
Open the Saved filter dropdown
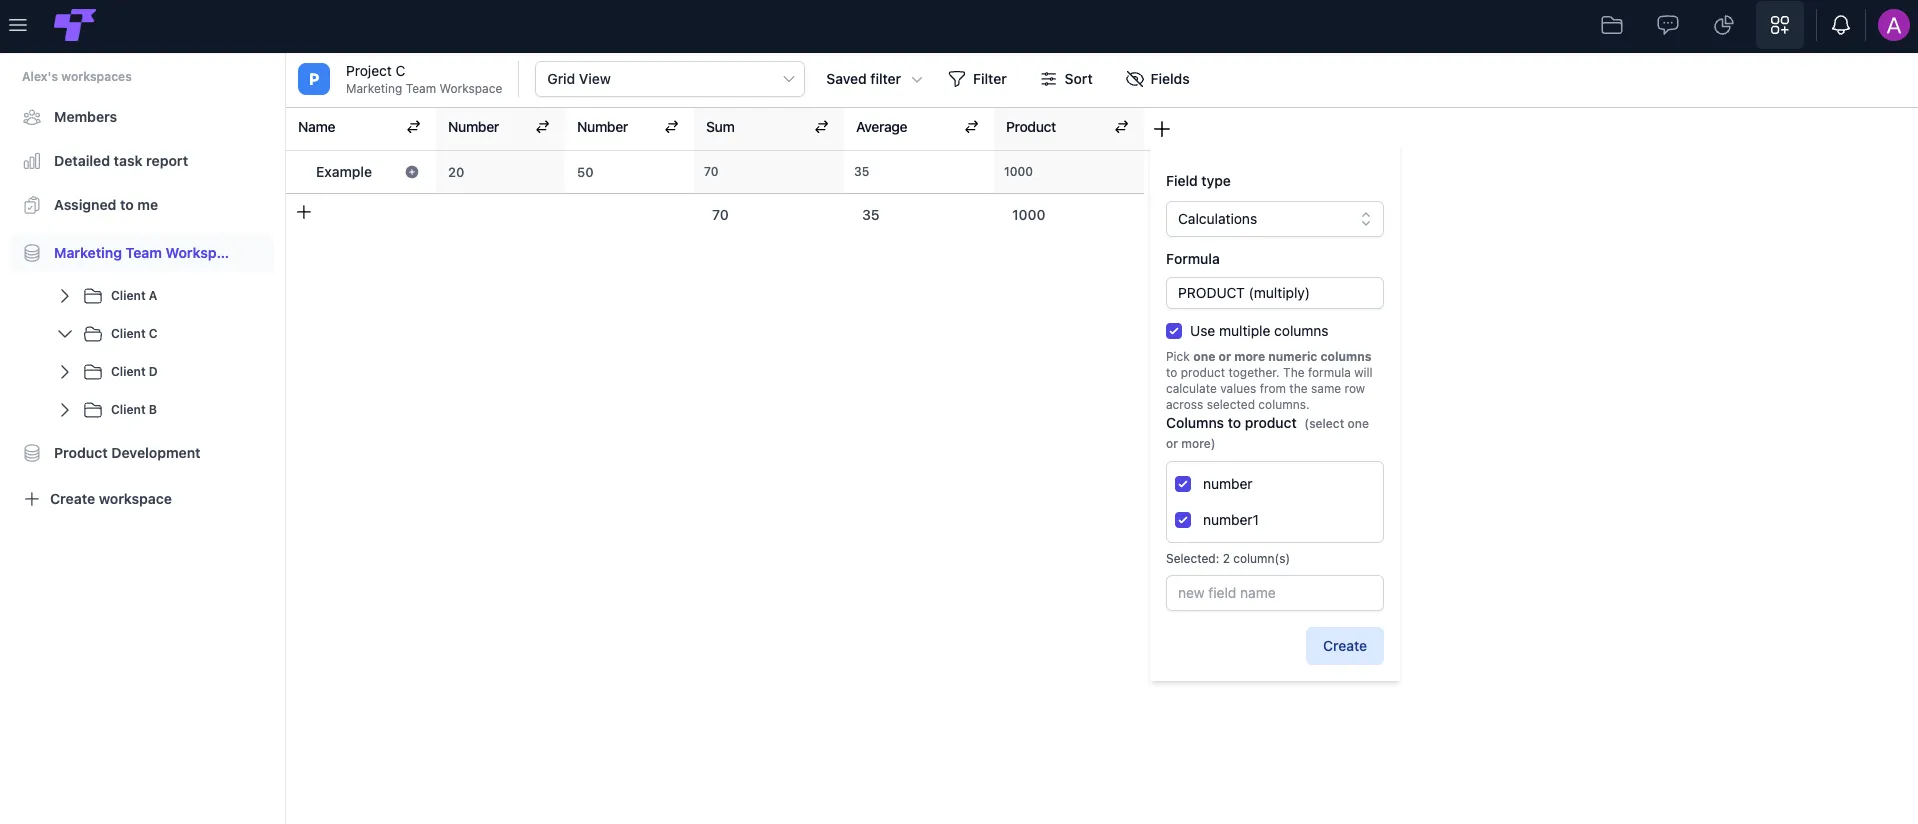tap(874, 79)
